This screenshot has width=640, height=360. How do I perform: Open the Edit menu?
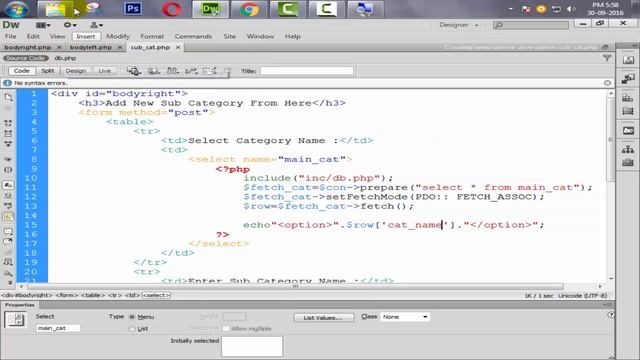click(33, 36)
